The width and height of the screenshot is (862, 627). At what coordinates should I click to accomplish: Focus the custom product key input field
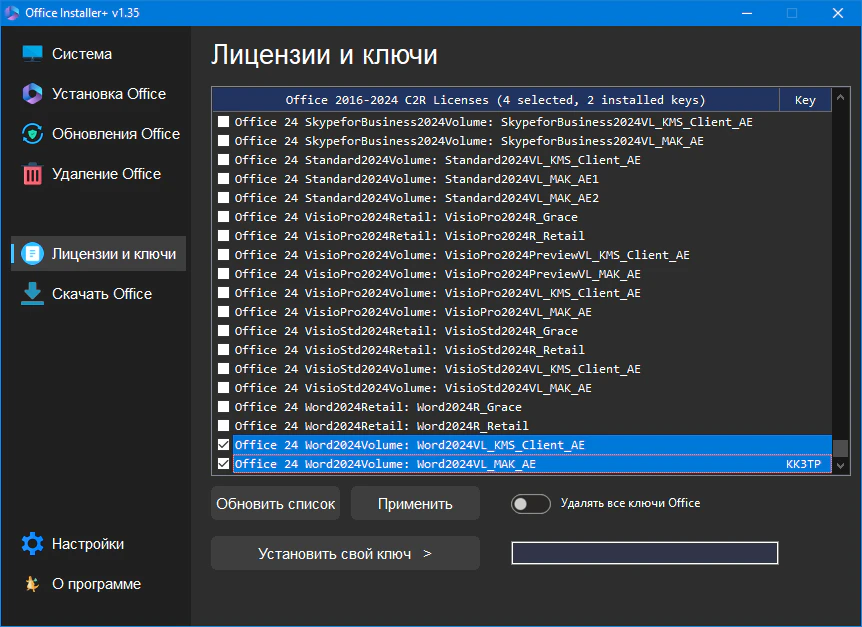pos(644,553)
